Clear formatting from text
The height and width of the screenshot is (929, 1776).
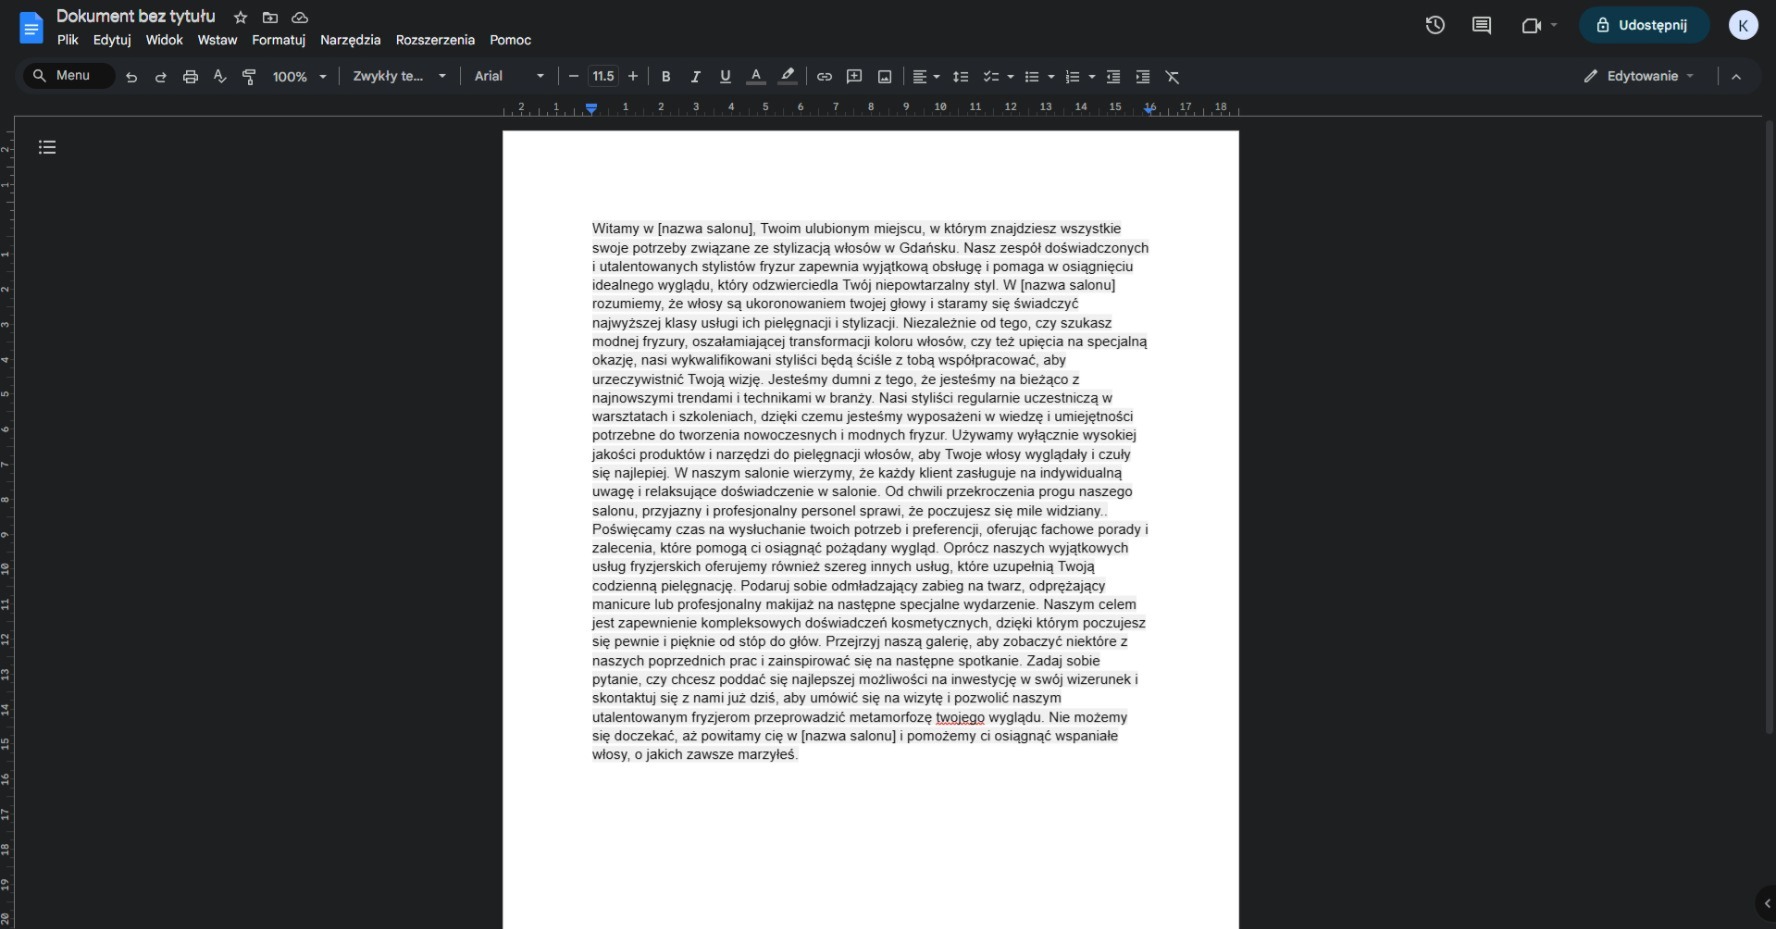(1171, 76)
